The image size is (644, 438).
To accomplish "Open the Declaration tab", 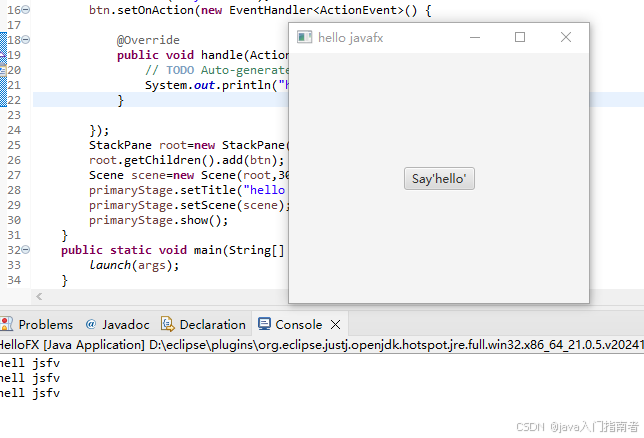I will click(x=203, y=325).
